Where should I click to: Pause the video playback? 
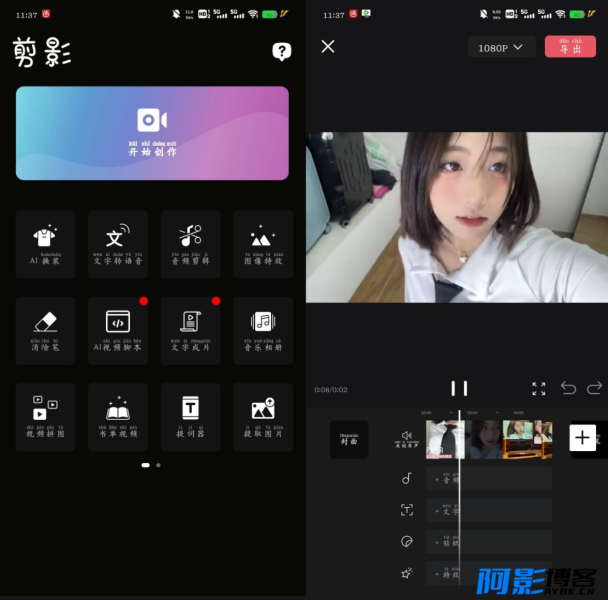point(459,388)
